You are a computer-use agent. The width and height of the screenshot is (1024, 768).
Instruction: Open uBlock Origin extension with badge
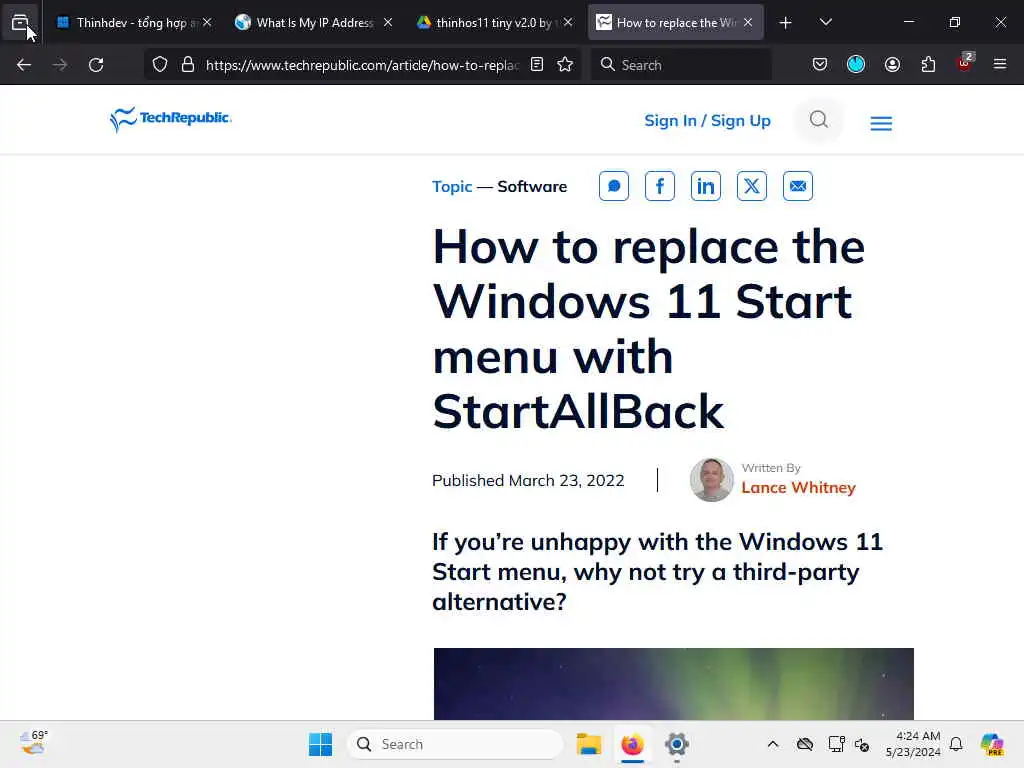tap(965, 63)
